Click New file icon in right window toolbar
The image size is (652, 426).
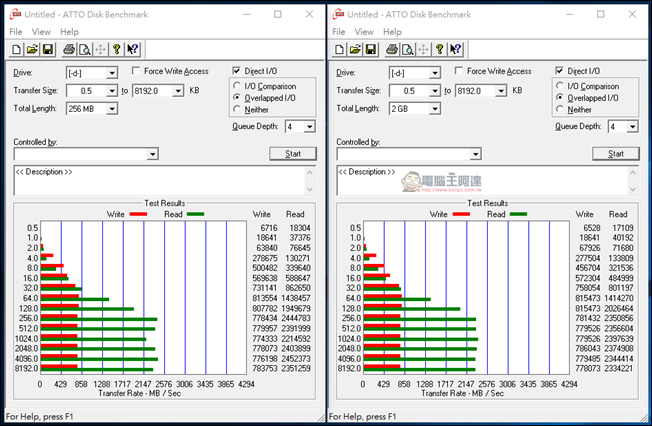[x=339, y=50]
